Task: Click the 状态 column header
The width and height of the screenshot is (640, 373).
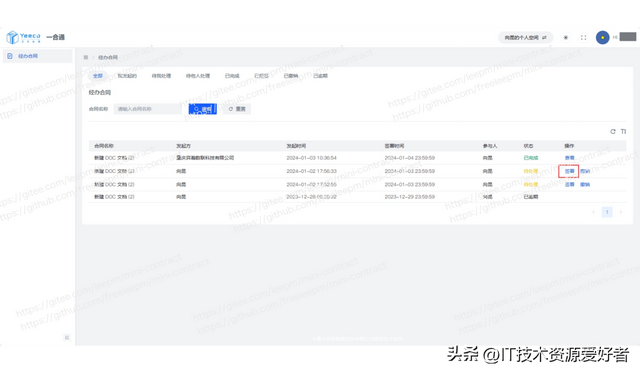Action: [x=528, y=146]
